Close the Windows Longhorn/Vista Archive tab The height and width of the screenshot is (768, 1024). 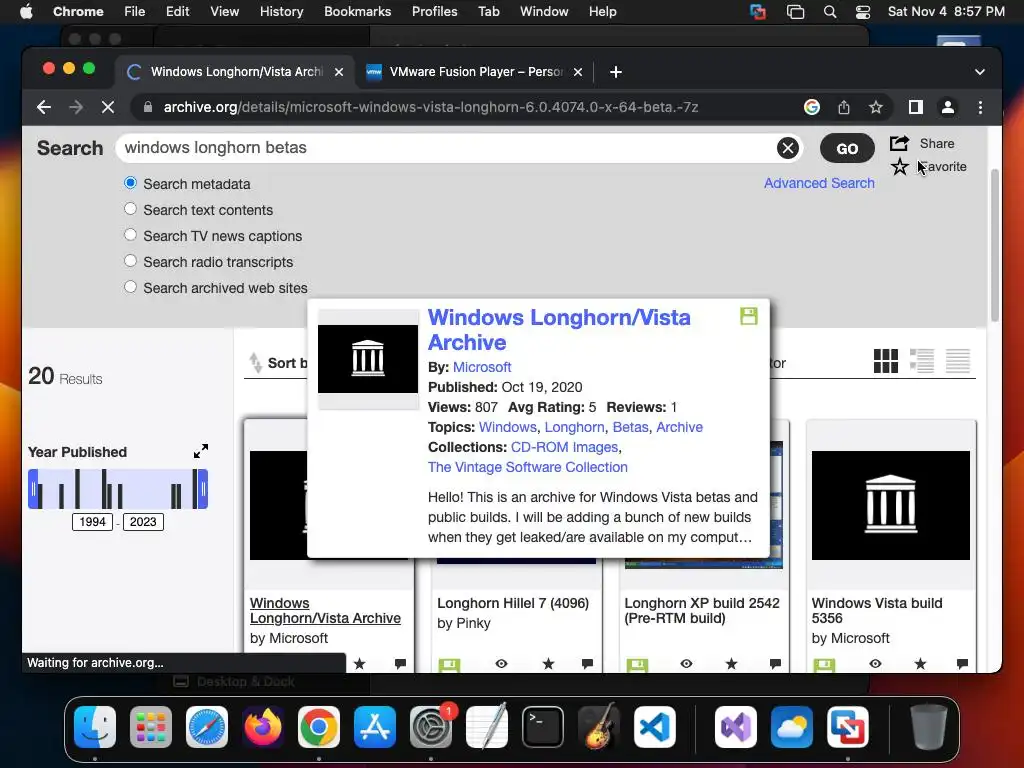click(339, 72)
